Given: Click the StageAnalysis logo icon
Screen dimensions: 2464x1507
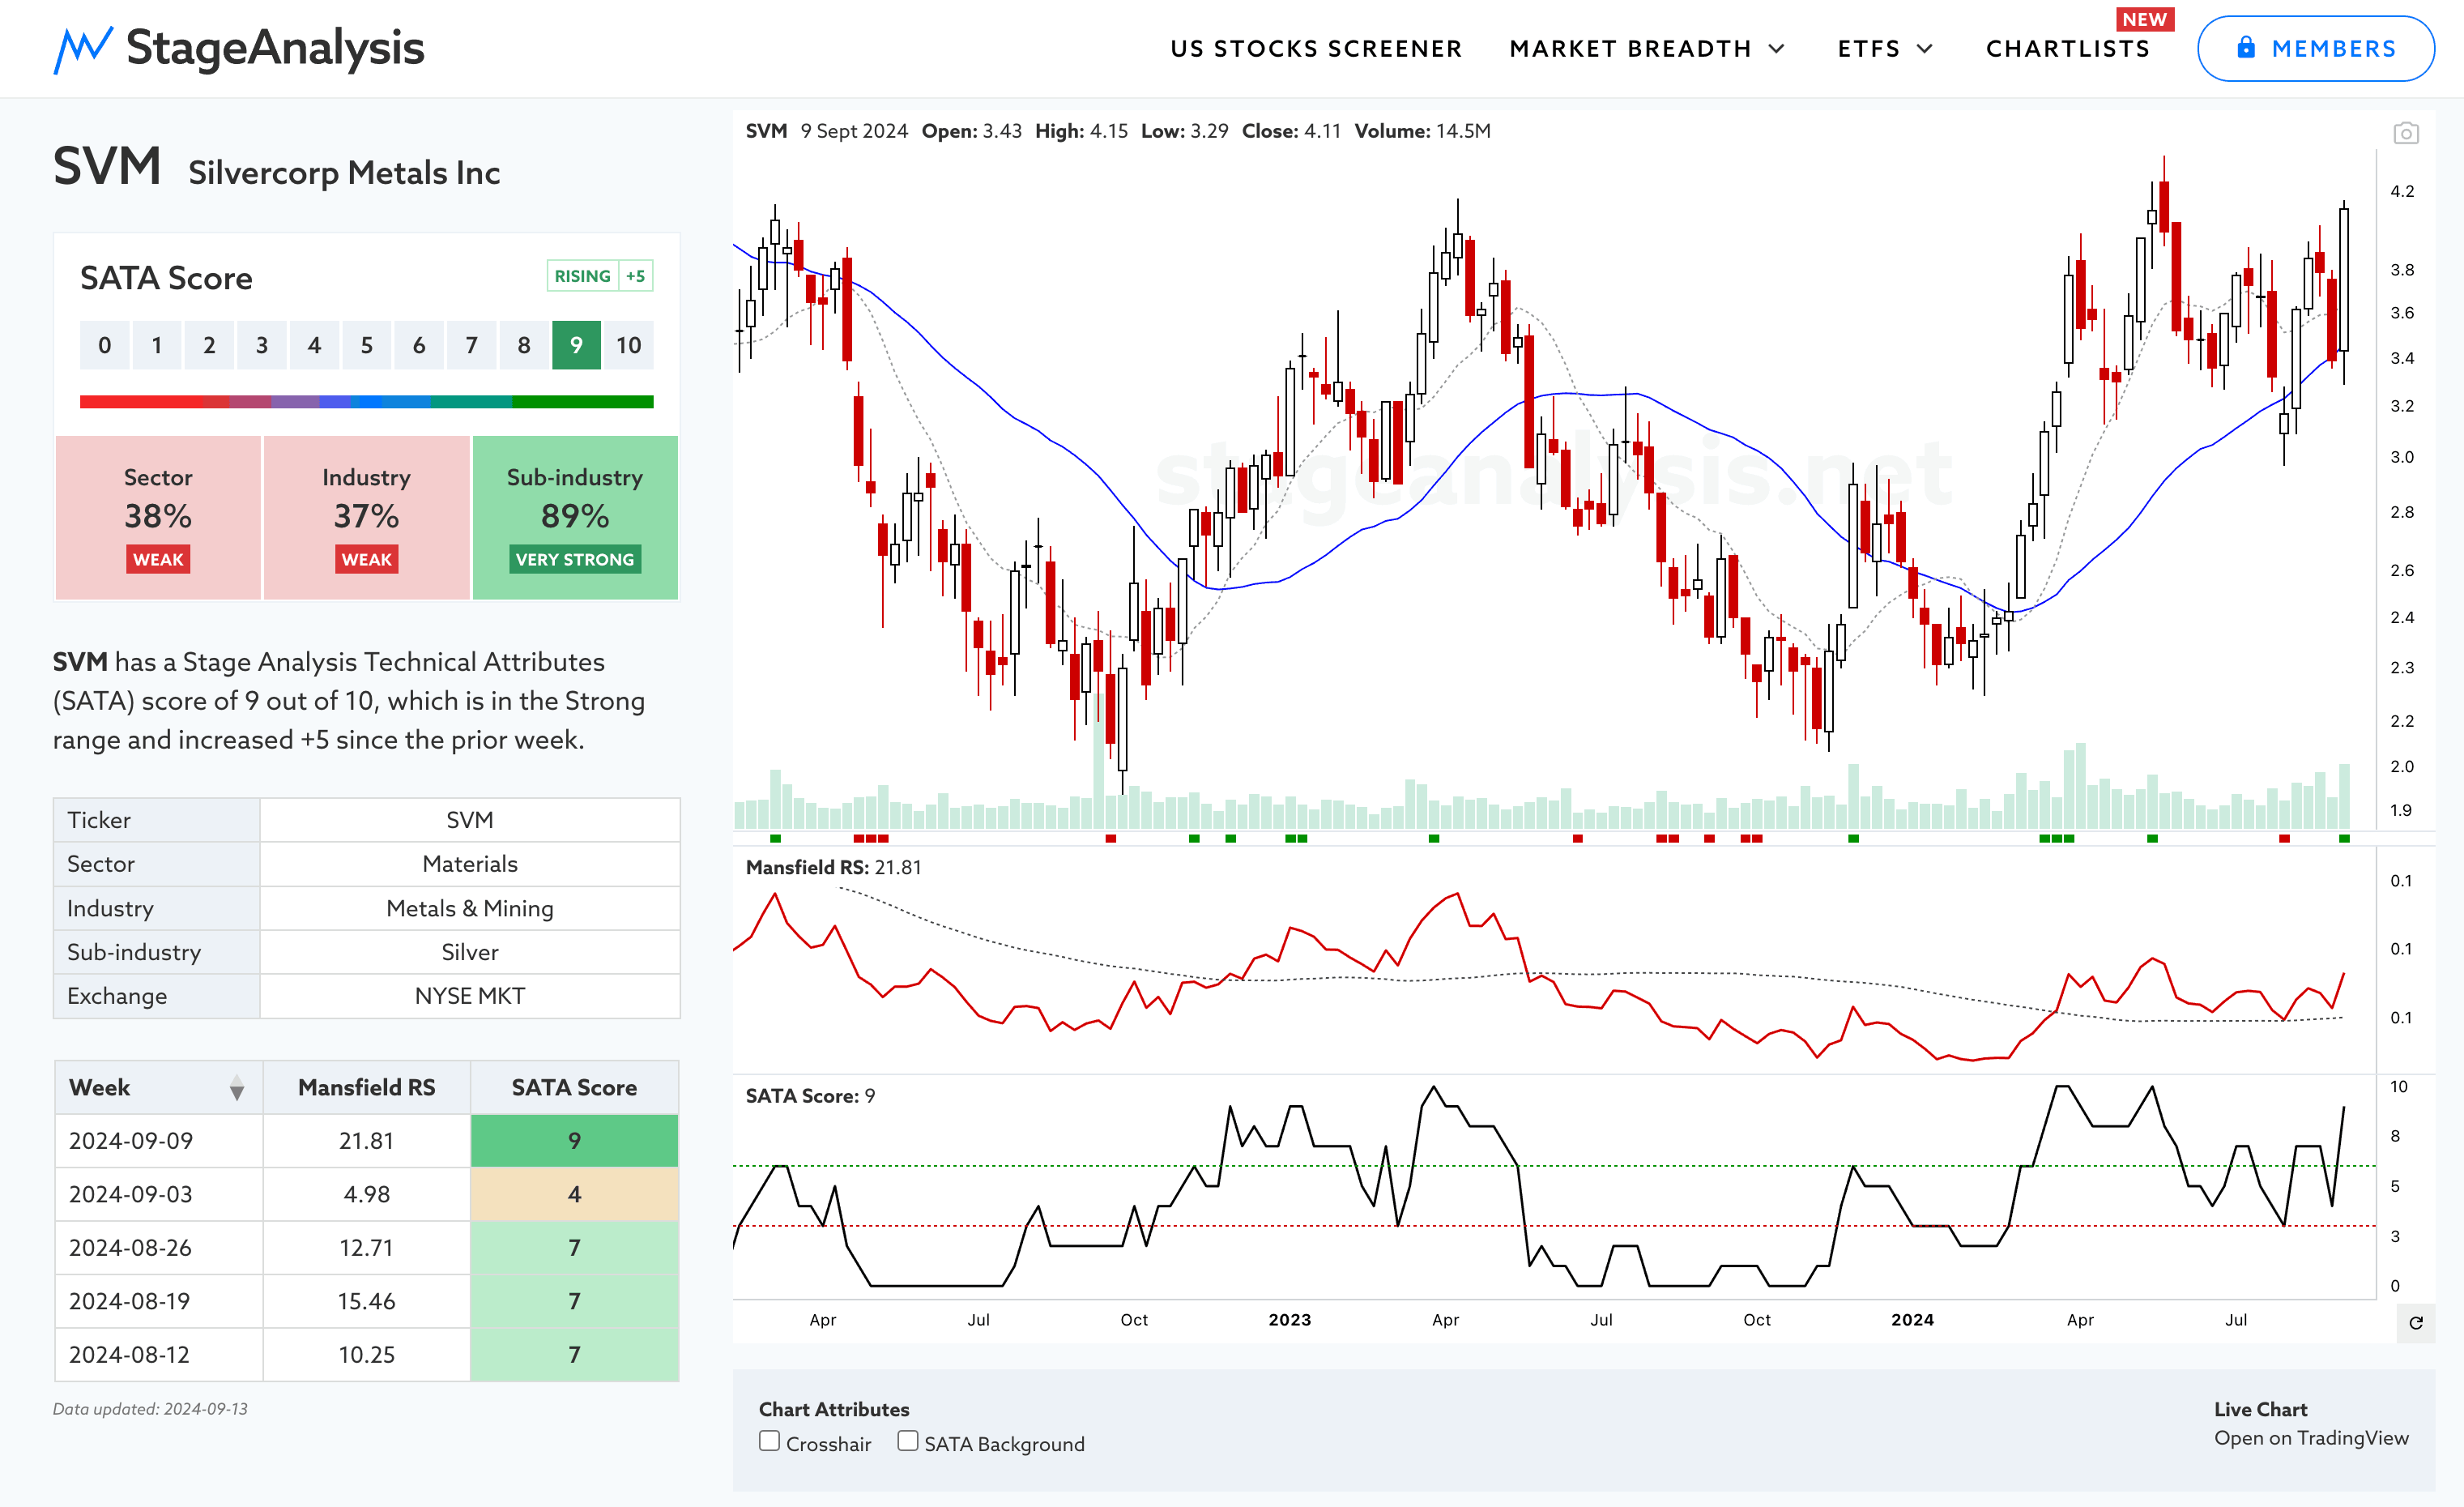Looking at the screenshot, I should point(83,49).
